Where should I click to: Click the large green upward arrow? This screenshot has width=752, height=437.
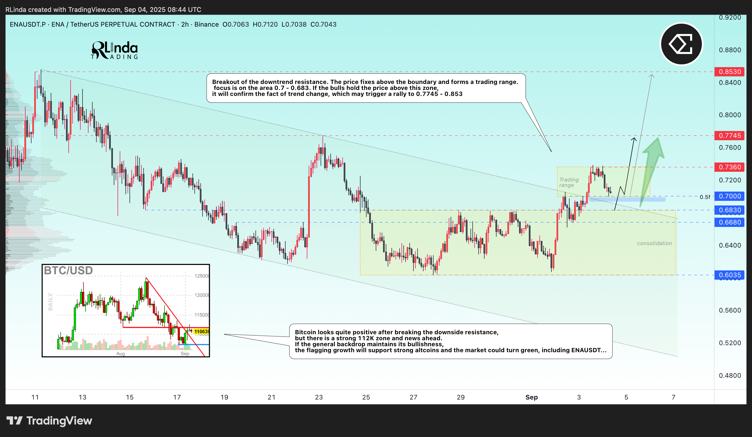651,165
